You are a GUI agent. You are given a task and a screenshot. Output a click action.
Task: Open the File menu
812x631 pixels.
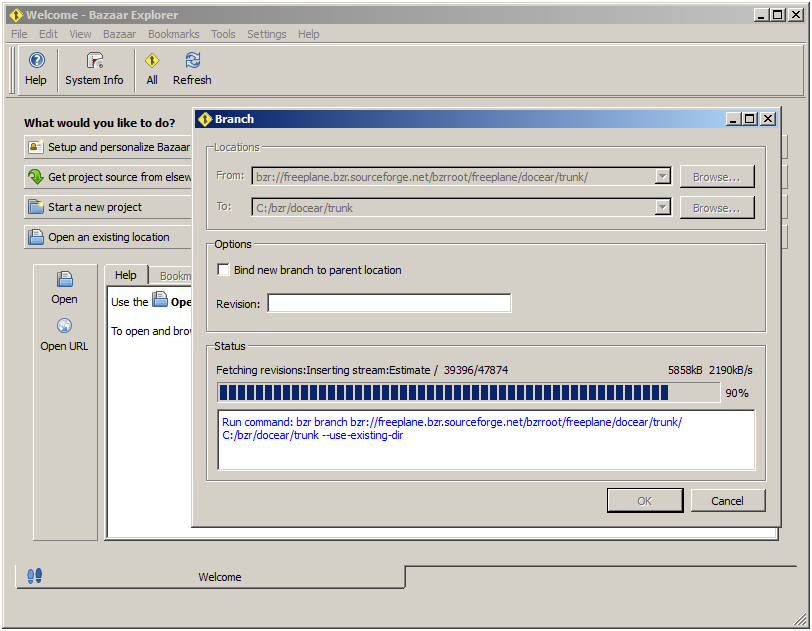[x=19, y=34]
